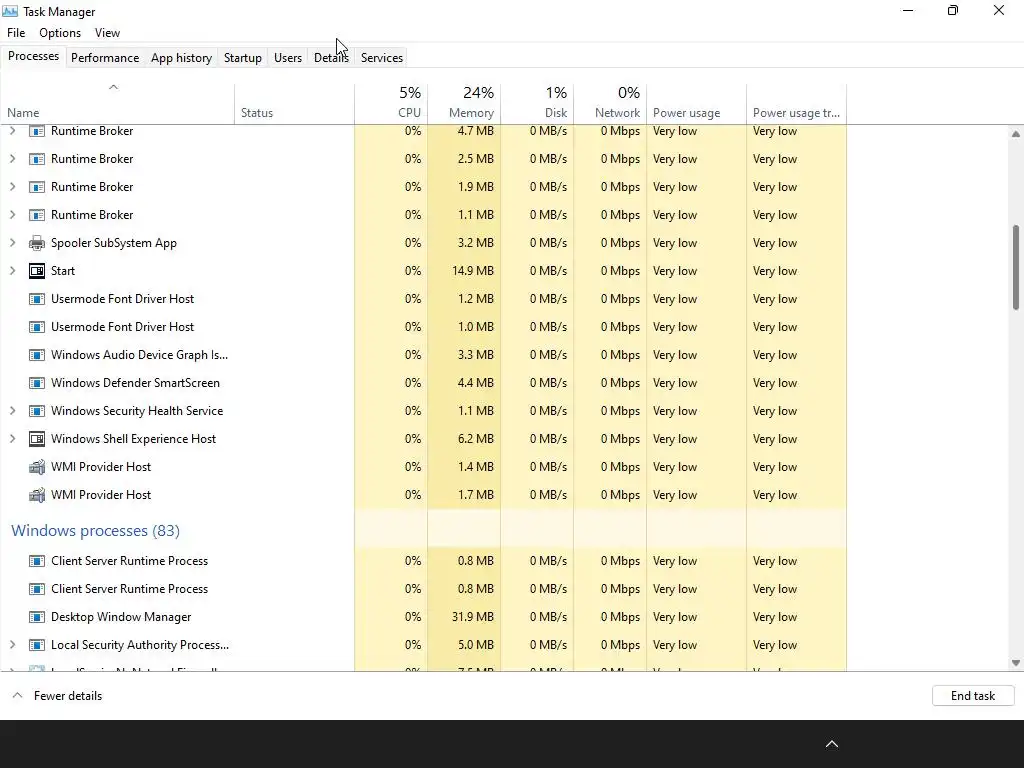The image size is (1024, 768).
Task: Click the Spooler SubSystem App printer icon
Action: click(x=37, y=243)
